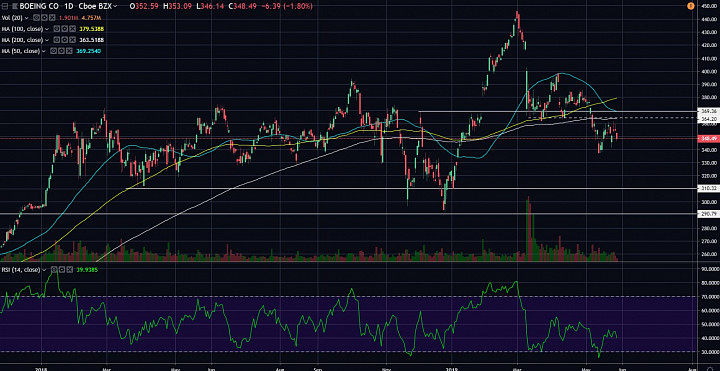Image resolution: width=720 pixels, height=371 pixels.
Task: Hide the RSI (14, close) indicator
Action: [54, 270]
